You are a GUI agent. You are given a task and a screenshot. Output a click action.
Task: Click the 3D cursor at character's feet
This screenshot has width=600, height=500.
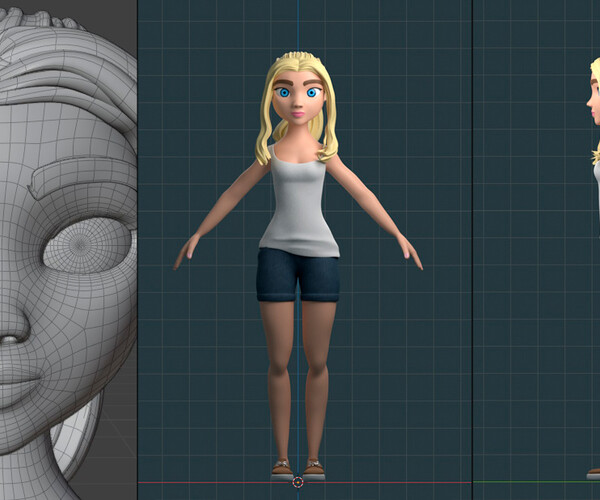tap(298, 482)
